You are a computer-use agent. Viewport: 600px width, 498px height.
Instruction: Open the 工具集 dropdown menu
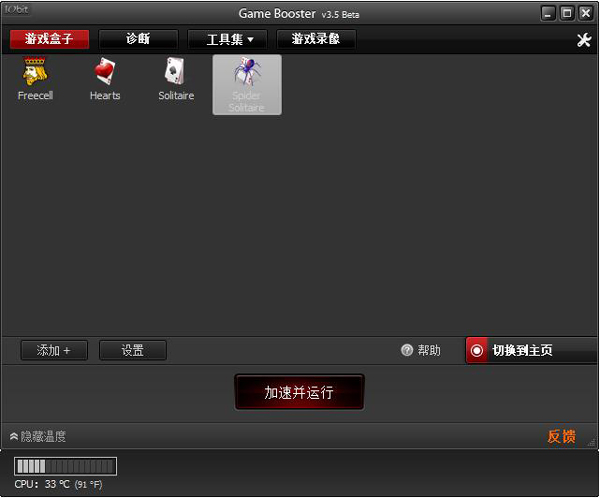tap(227, 39)
